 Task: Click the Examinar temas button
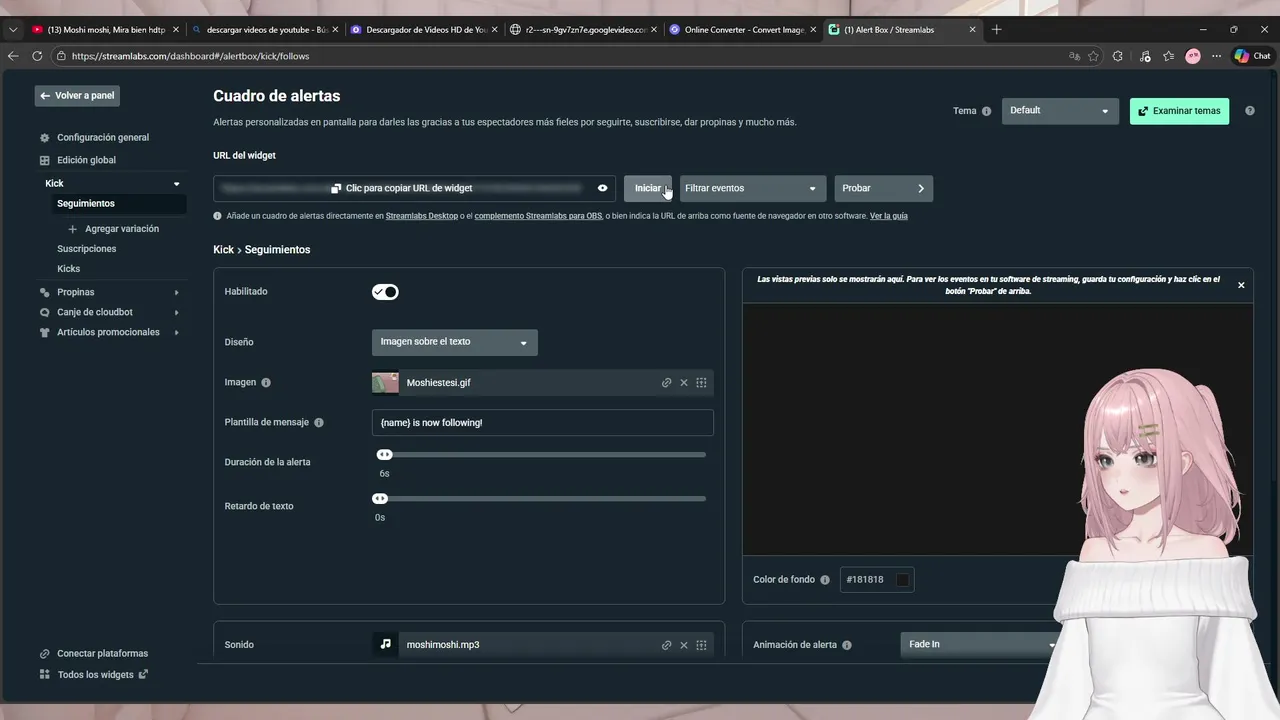point(1179,111)
